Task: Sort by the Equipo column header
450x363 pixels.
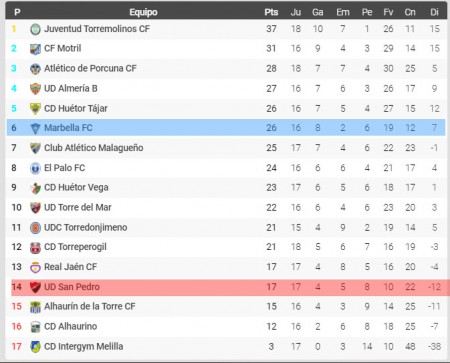Action: tap(143, 12)
